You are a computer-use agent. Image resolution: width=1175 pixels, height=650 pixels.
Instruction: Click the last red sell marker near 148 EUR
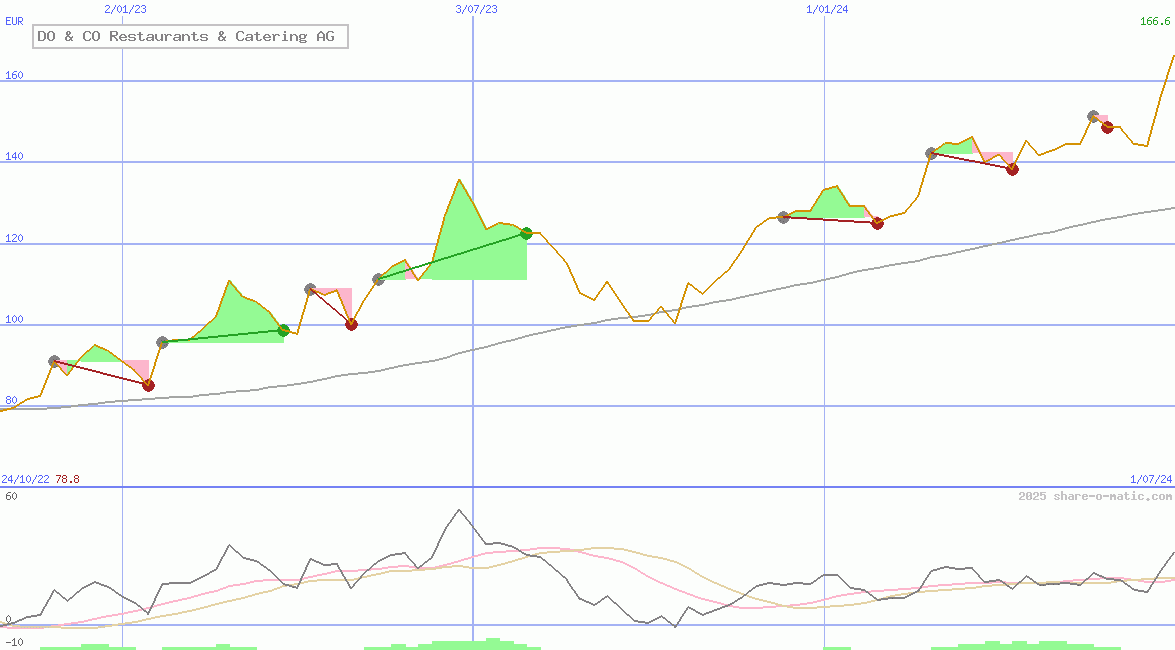pyautogui.click(x=1107, y=127)
